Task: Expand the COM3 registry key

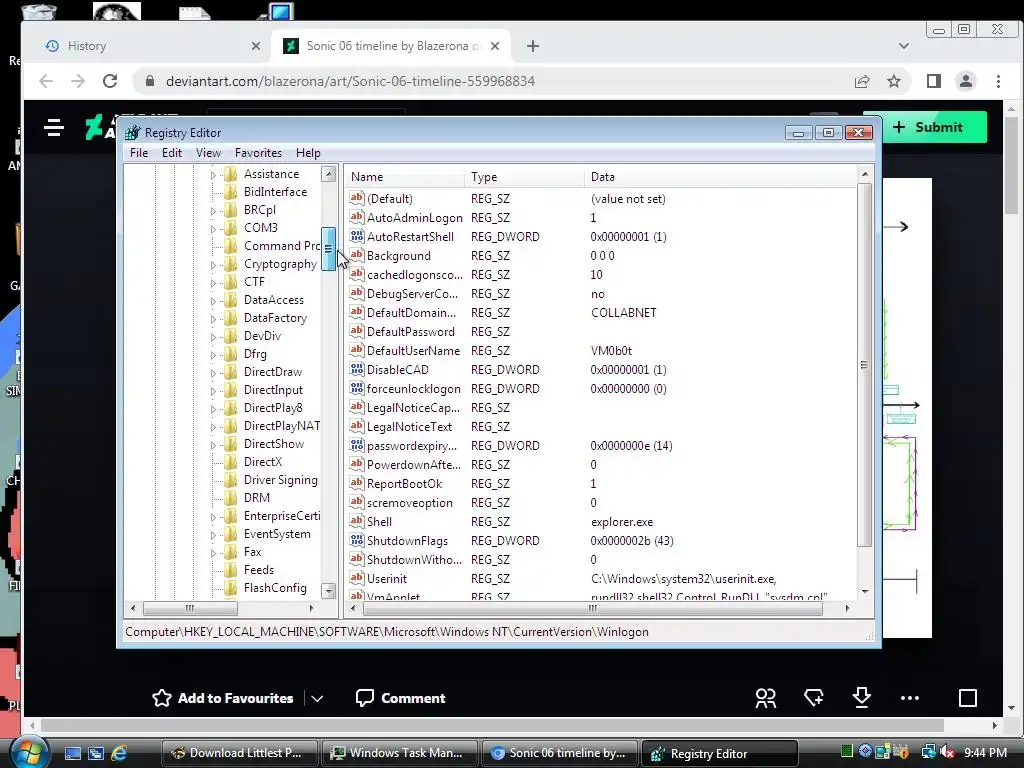Action: pyautogui.click(x=213, y=229)
